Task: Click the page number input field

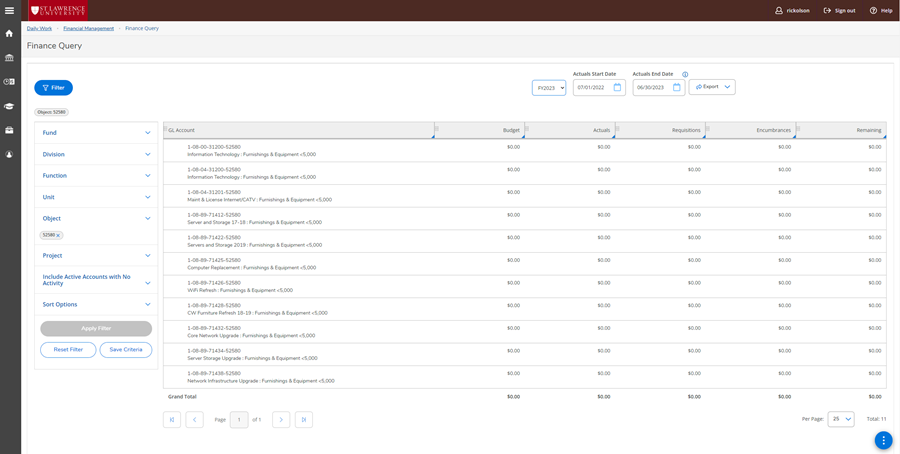Action: [239, 420]
